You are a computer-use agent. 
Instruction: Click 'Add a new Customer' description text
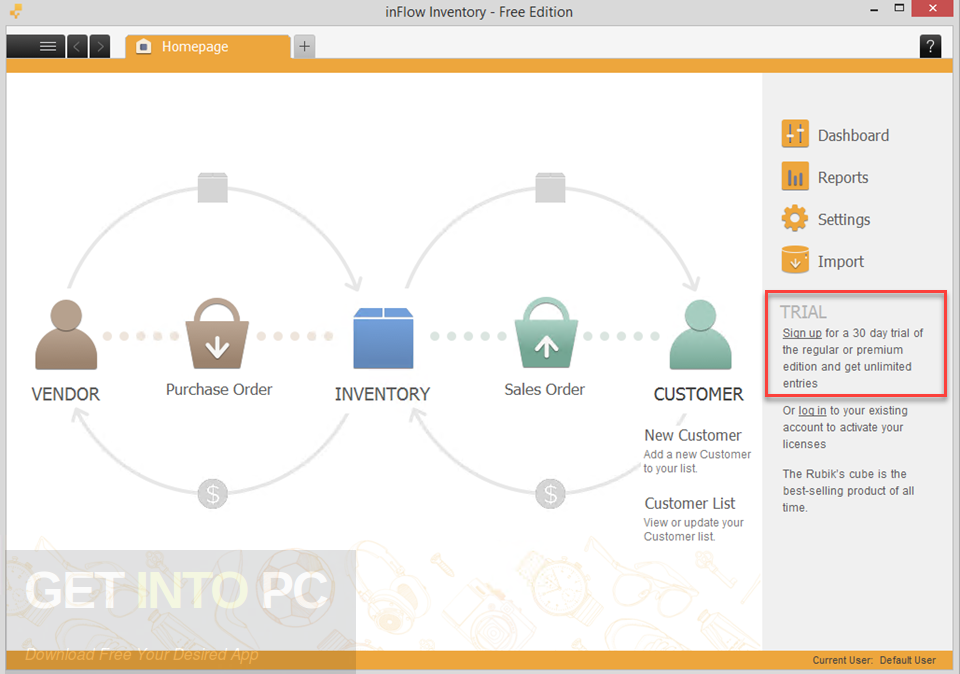697,462
